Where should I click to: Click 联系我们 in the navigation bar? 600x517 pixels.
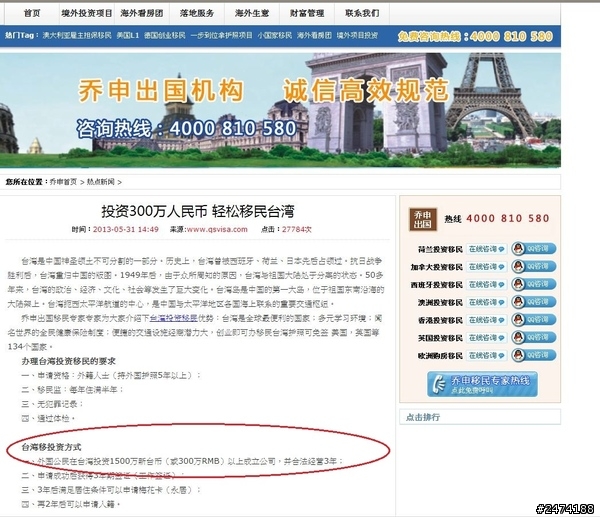coord(362,13)
